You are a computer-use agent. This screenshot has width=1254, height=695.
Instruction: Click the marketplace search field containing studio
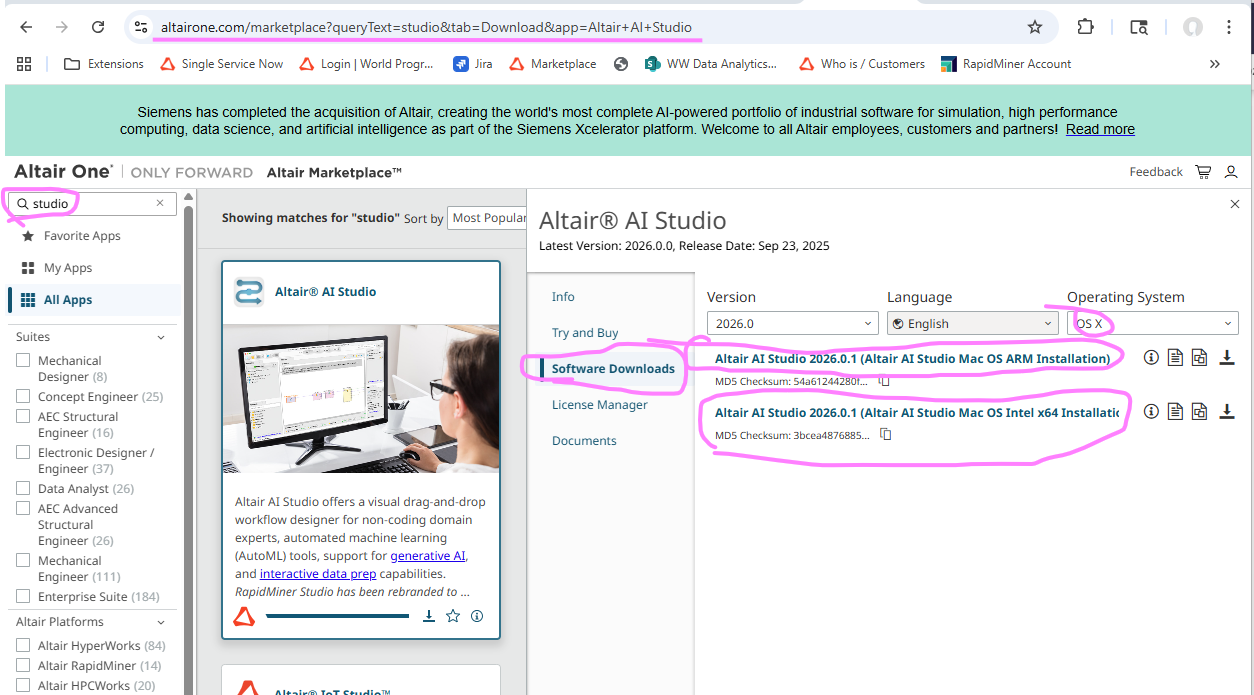(x=93, y=204)
